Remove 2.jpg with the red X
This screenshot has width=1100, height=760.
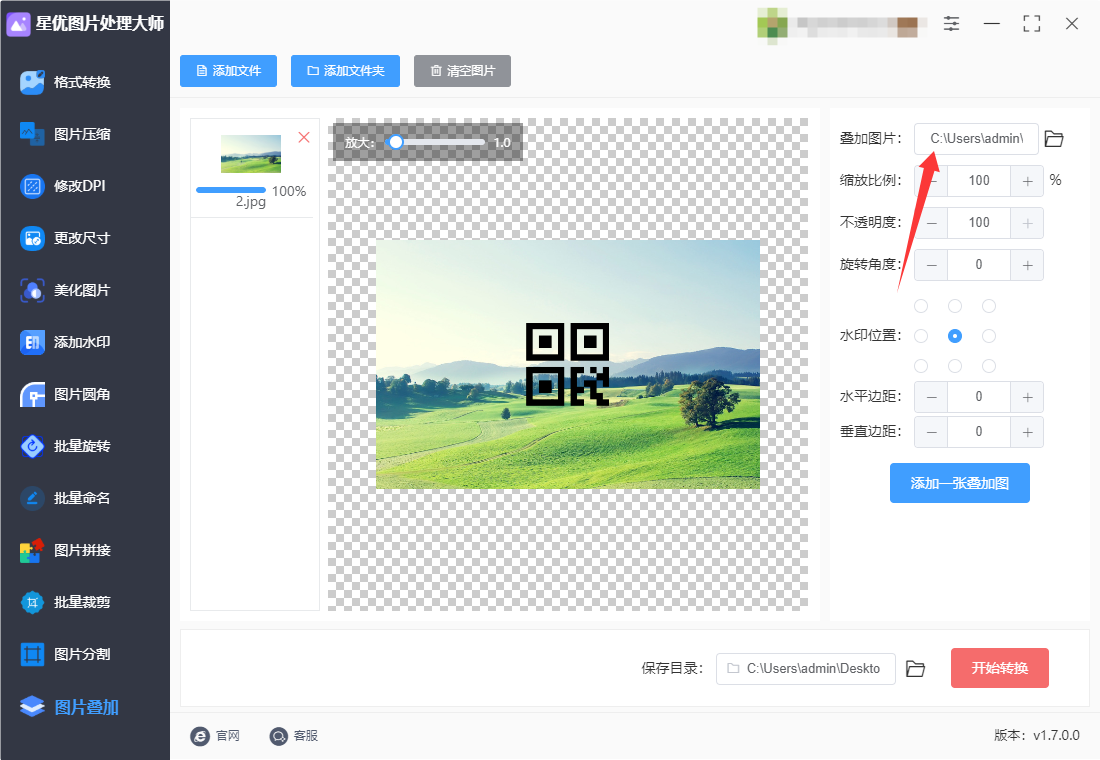coord(304,138)
